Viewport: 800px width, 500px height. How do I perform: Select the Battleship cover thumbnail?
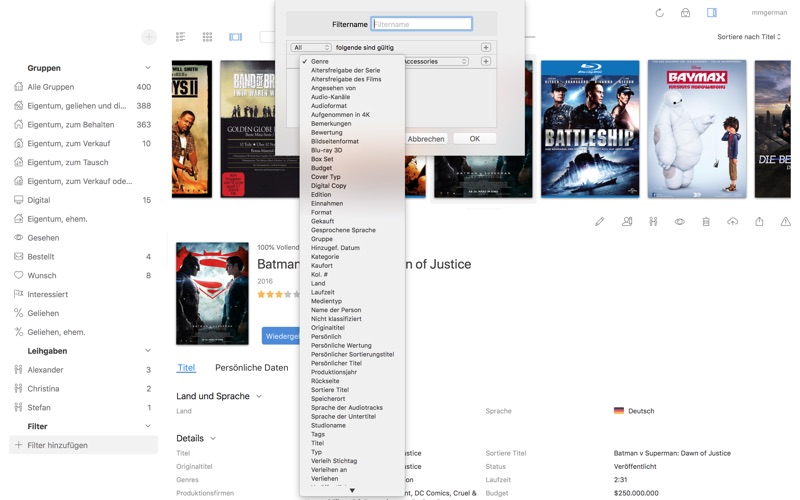coord(590,129)
